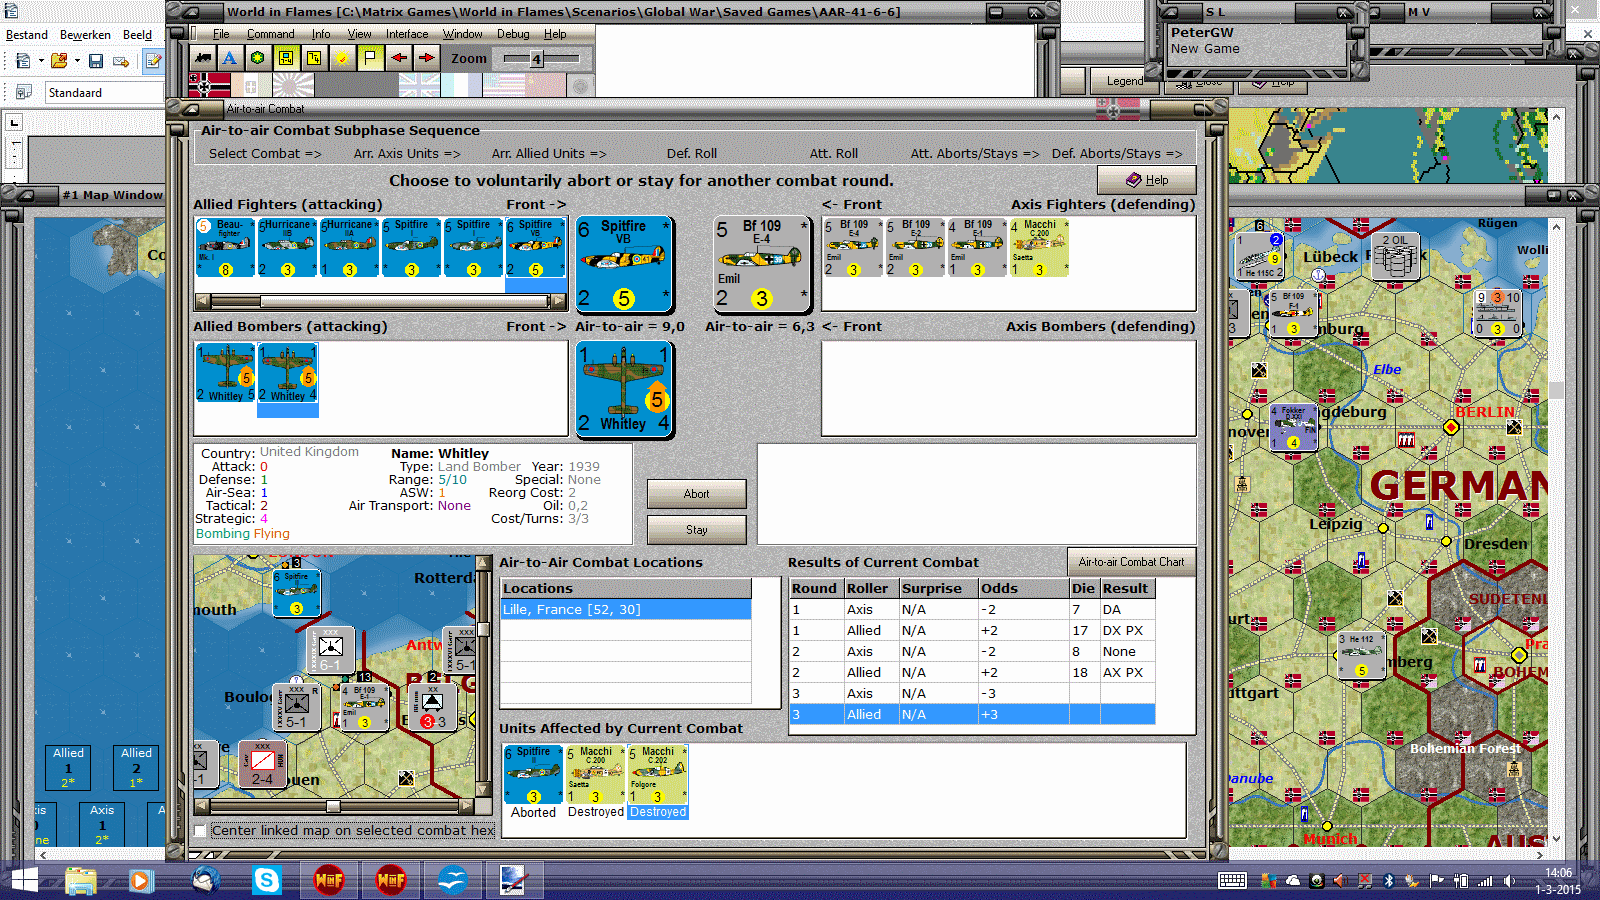This screenshot has height=900, width=1600.
Task: Open the Standaard style combo box
Action: coord(105,92)
